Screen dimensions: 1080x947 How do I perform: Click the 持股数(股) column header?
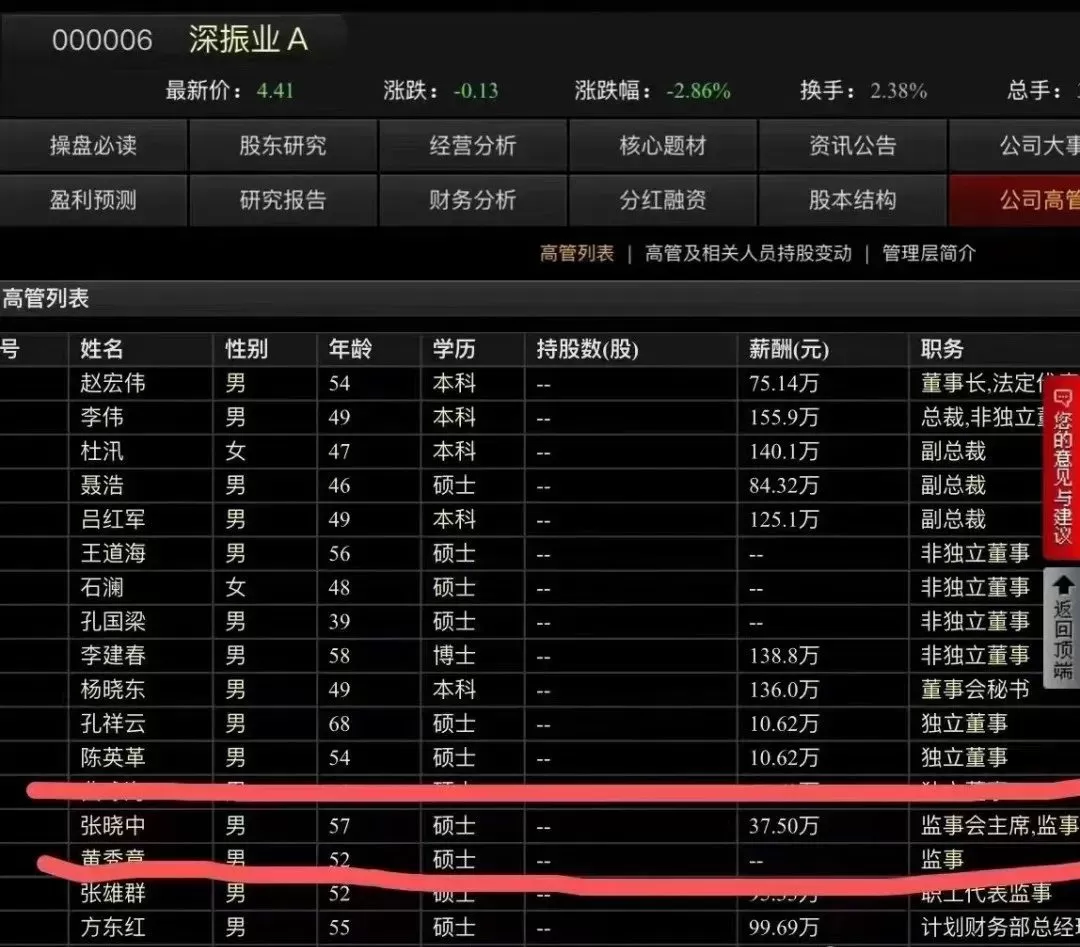588,349
